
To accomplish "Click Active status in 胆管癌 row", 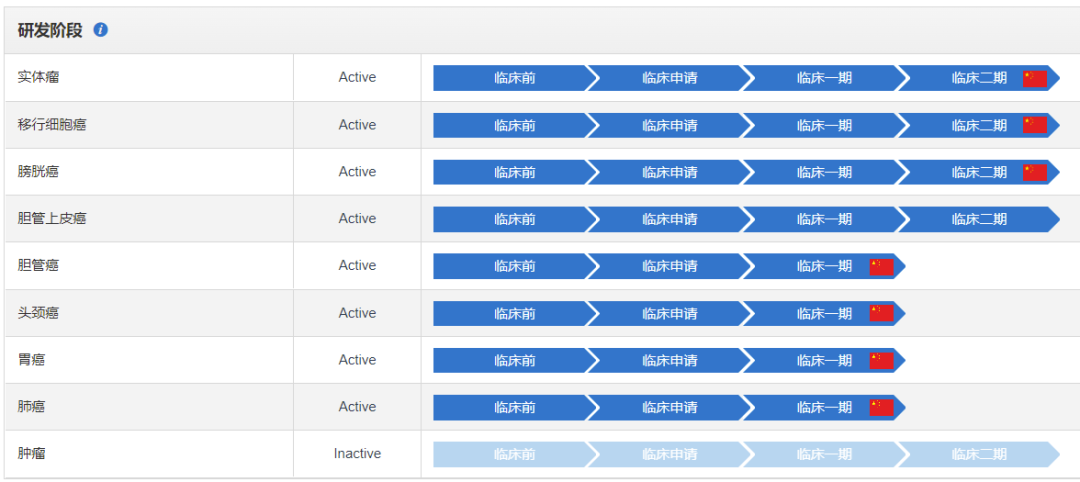I will 357,265.
